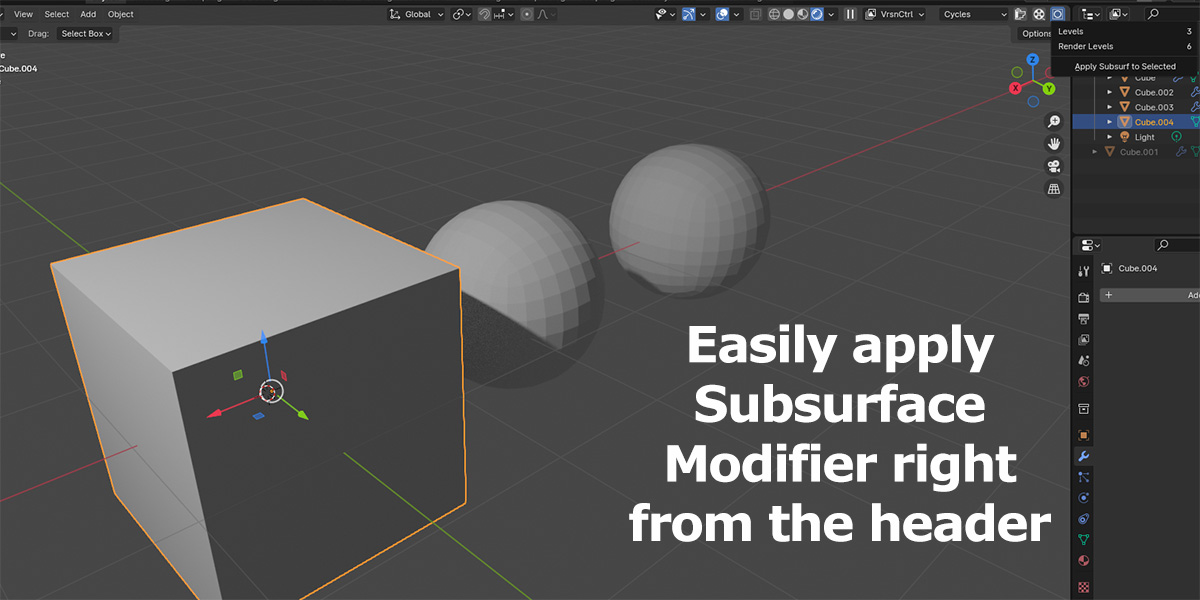
Task: Switch to material preview shading
Action: 802,14
